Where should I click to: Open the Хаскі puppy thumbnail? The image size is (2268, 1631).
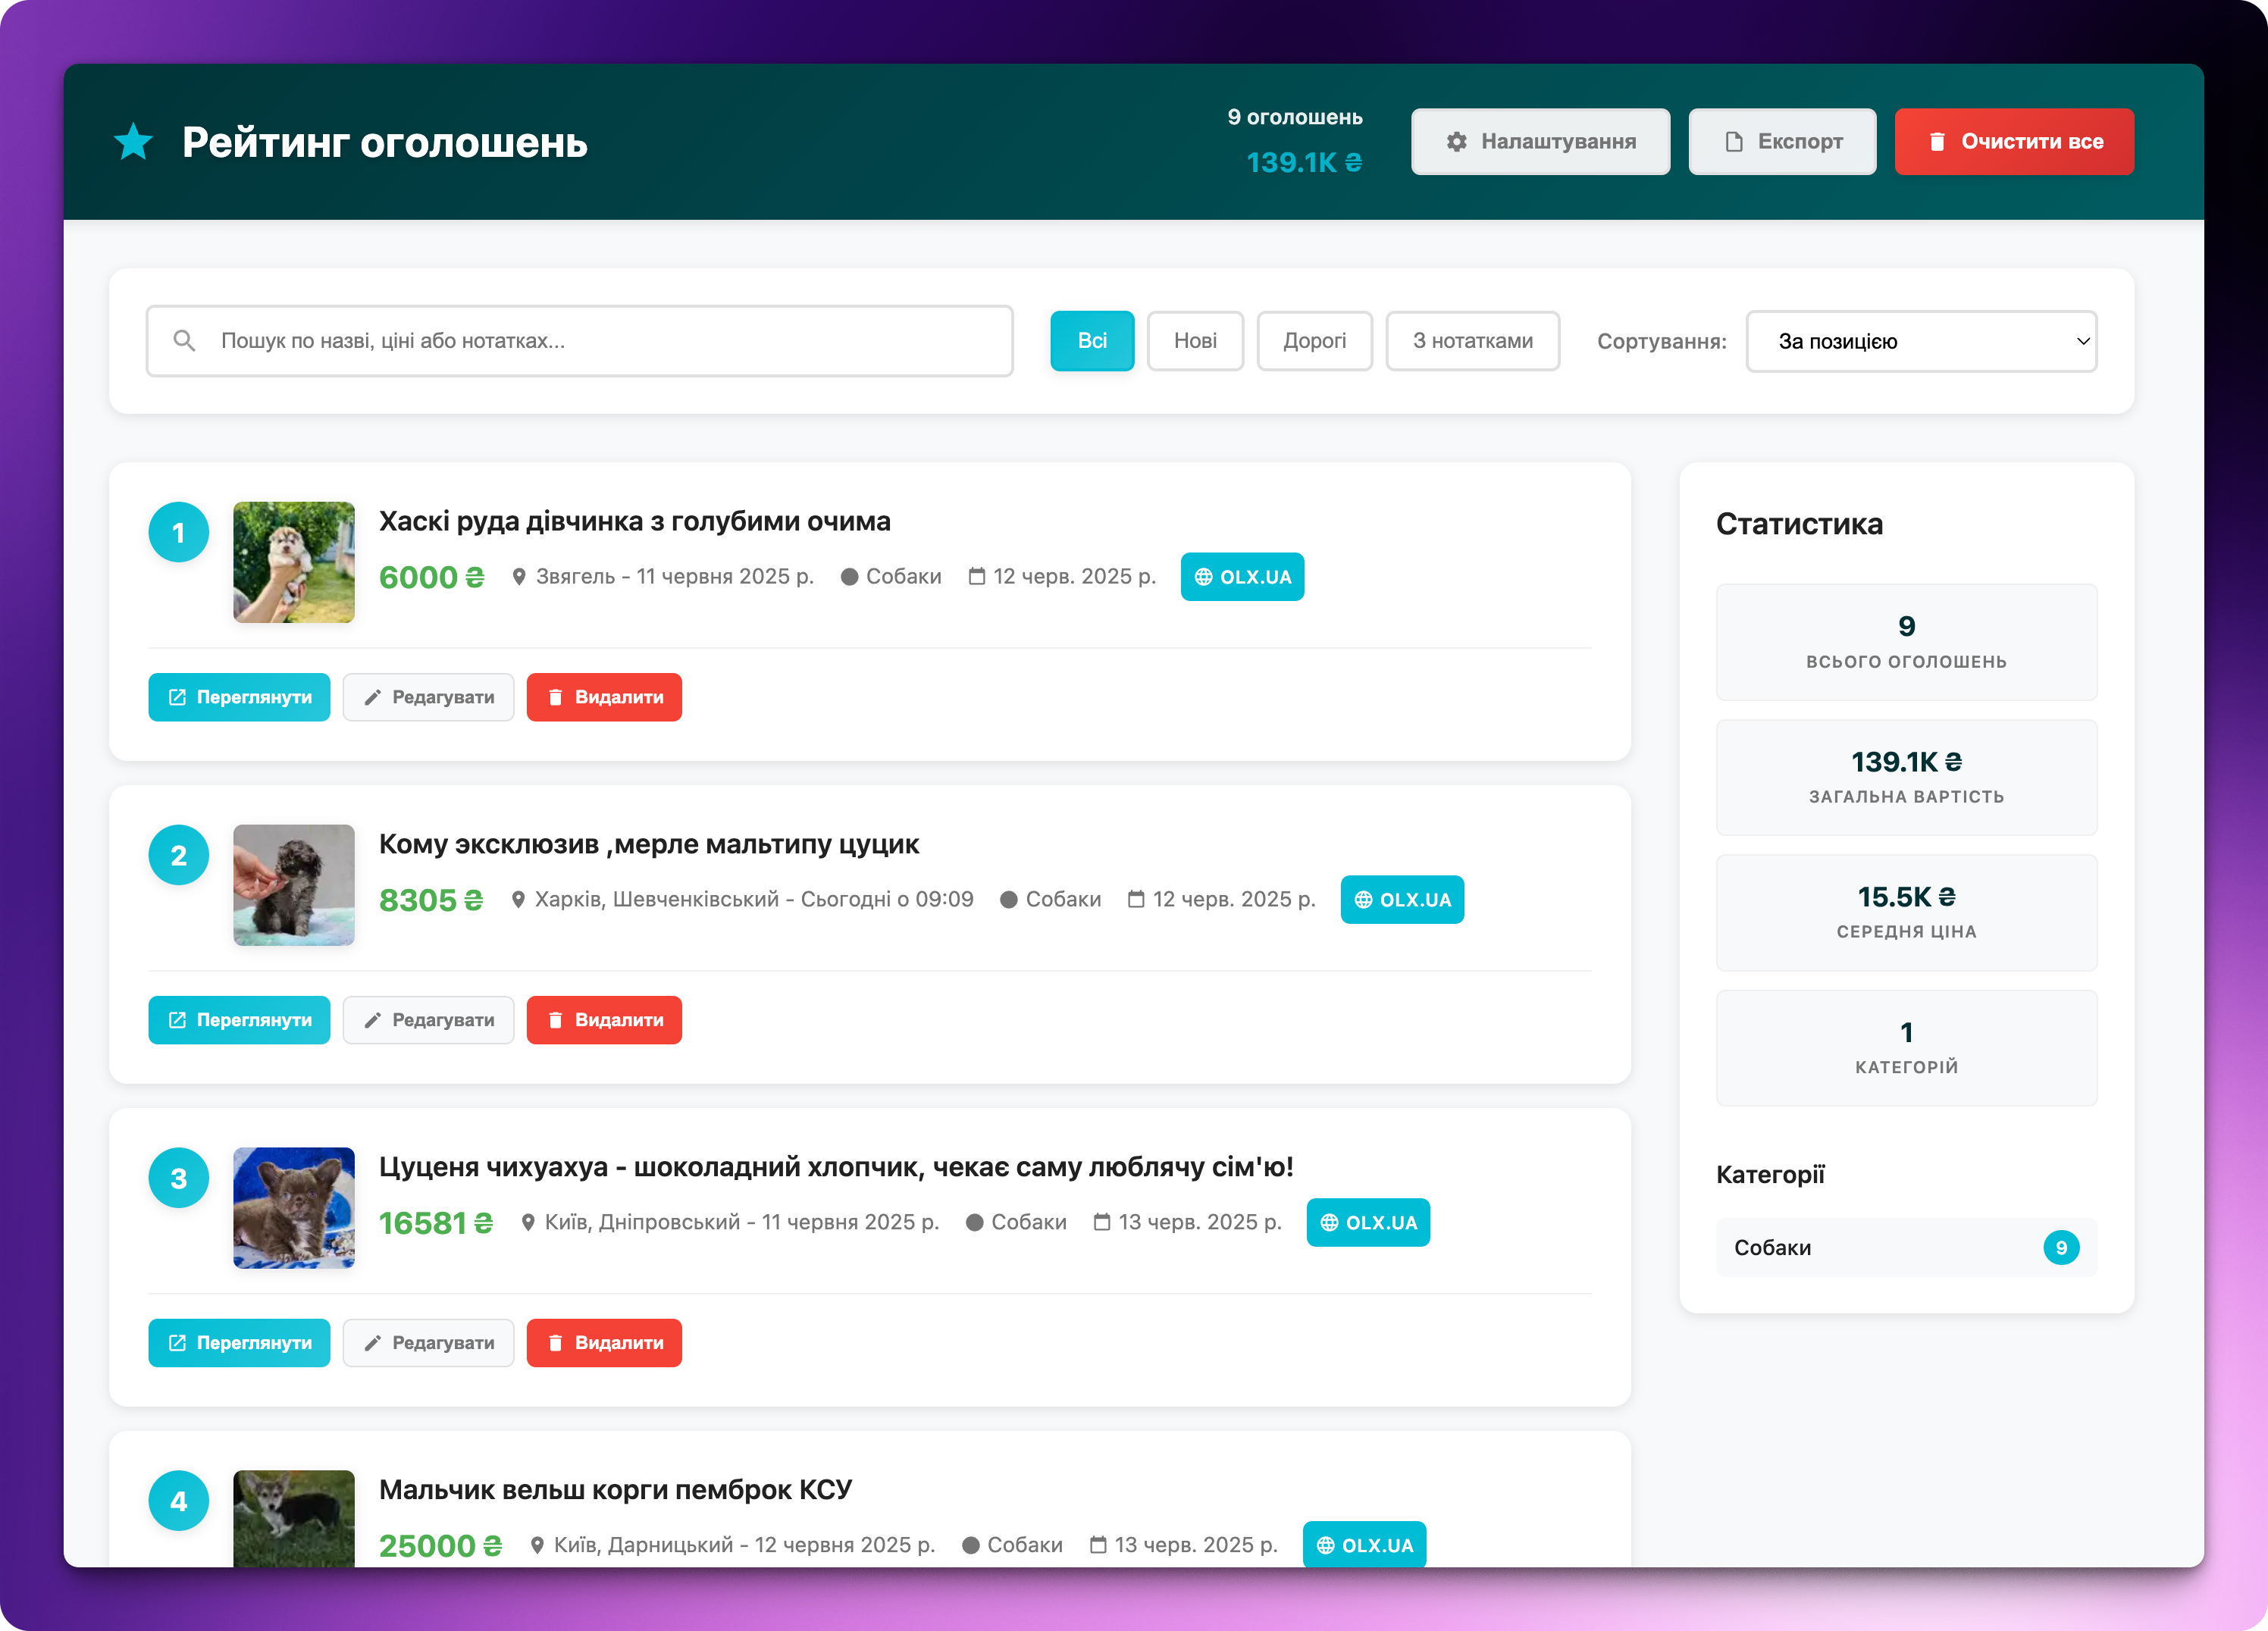294,562
